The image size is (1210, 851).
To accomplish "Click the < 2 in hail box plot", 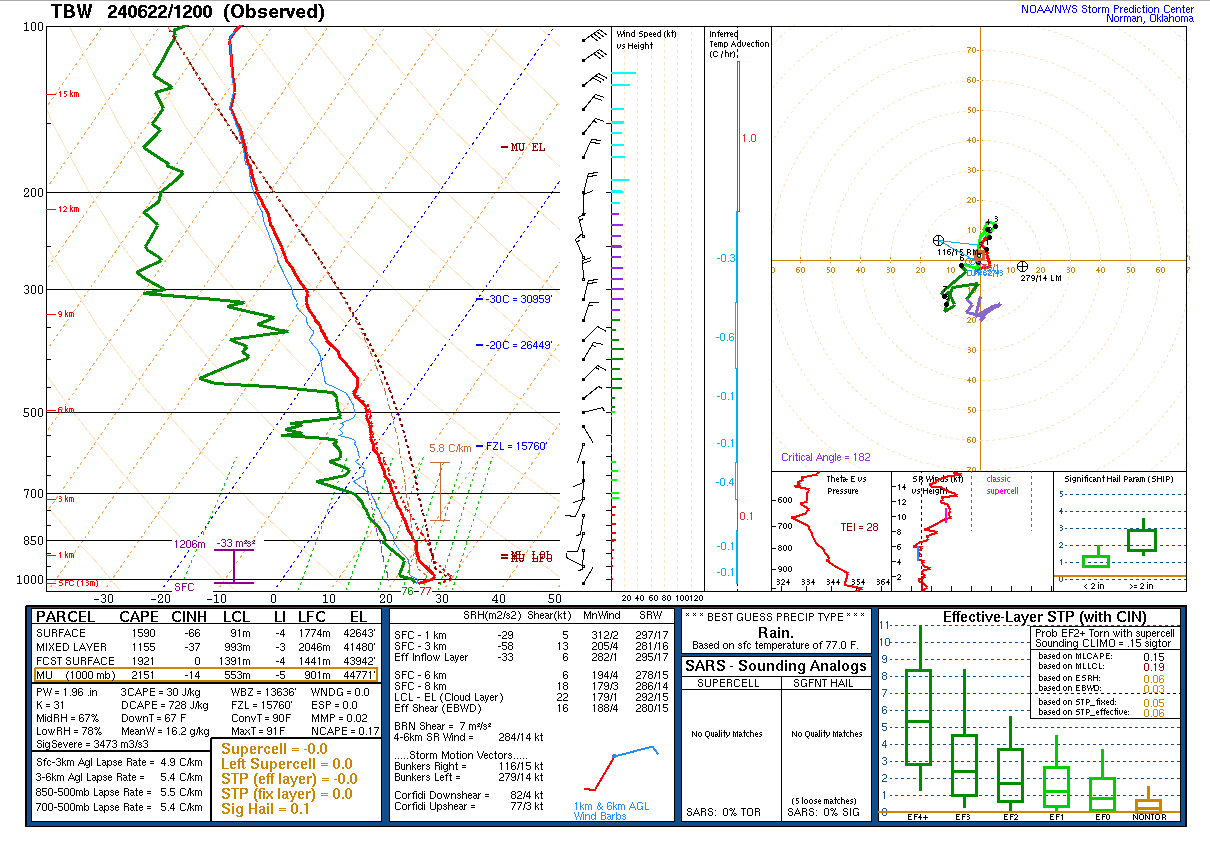I will tap(1096, 561).
